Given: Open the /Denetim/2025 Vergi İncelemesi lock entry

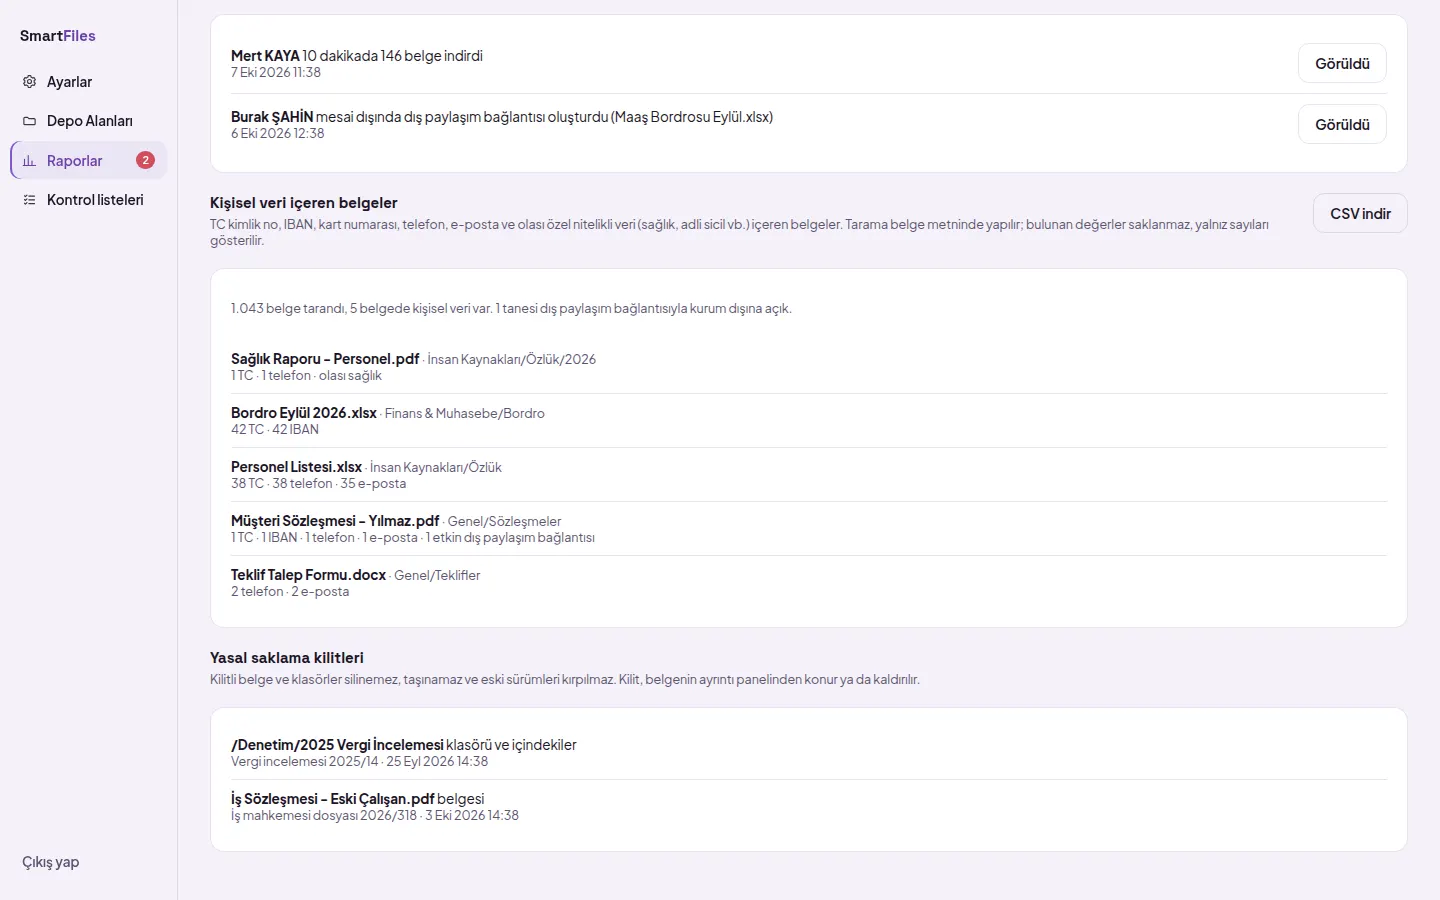Looking at the screenshot, I should tap(809, 753).
